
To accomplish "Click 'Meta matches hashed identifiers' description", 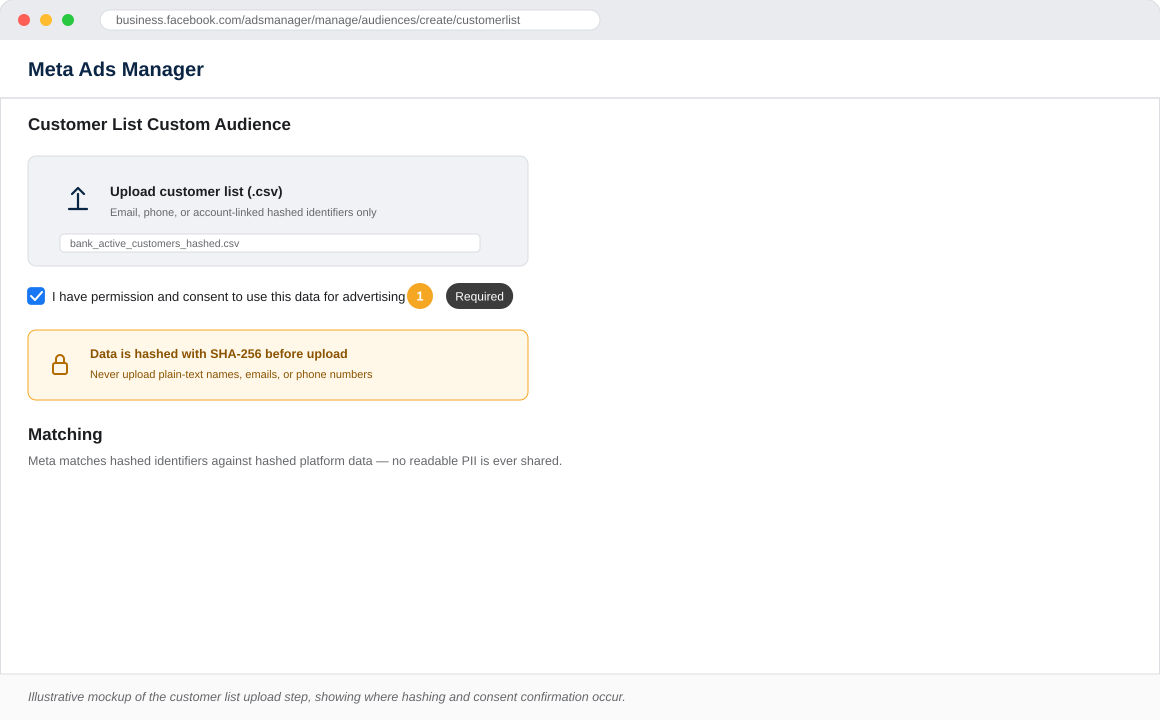I will click(295, 461).
